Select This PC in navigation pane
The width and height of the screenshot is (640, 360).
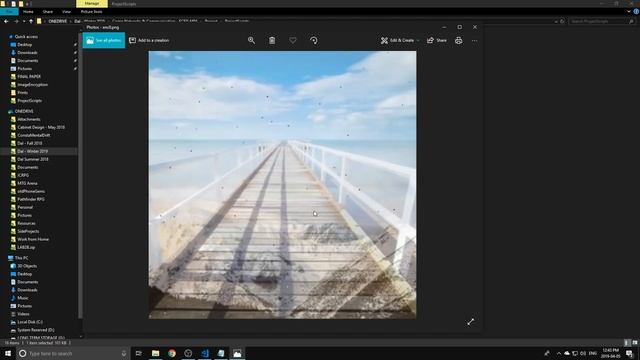pos(21,258)
